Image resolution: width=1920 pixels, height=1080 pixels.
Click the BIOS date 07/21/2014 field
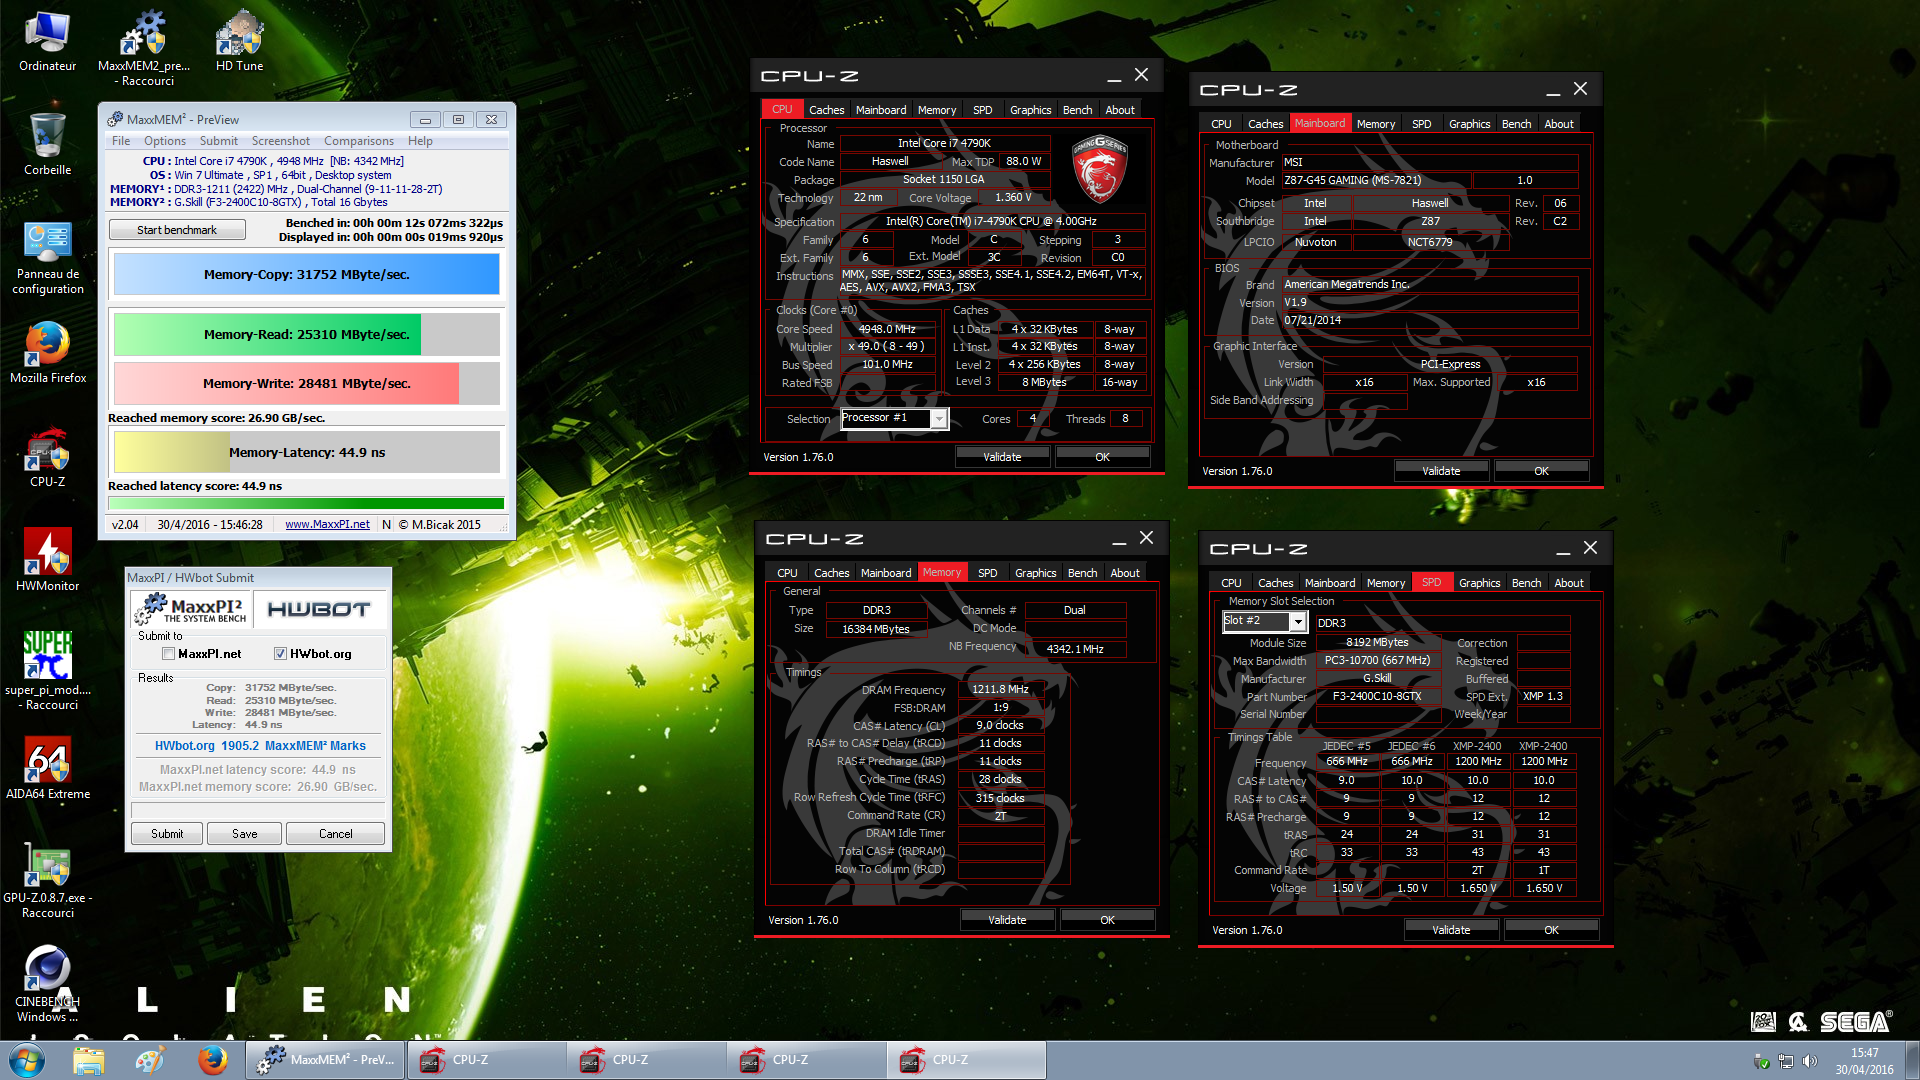coord(1430,321)
